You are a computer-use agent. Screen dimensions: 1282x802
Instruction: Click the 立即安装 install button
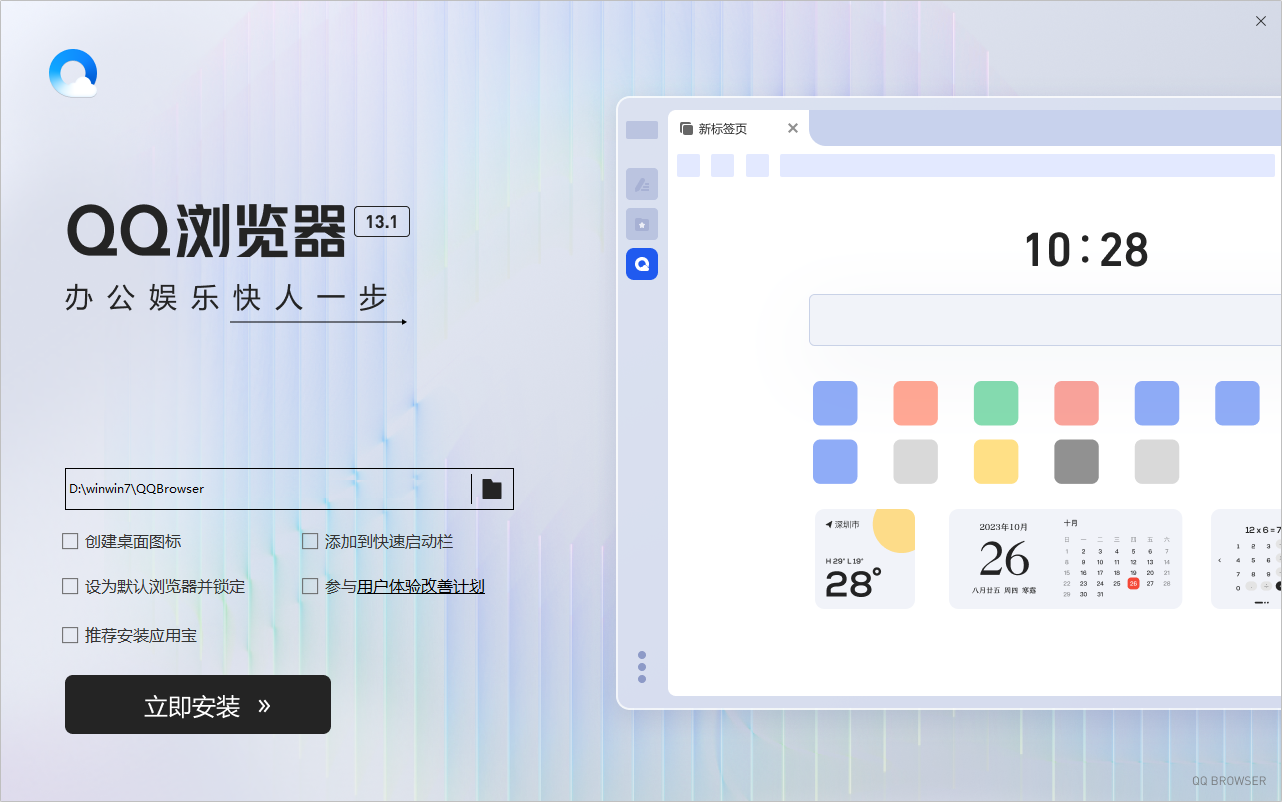click(197, 704)
